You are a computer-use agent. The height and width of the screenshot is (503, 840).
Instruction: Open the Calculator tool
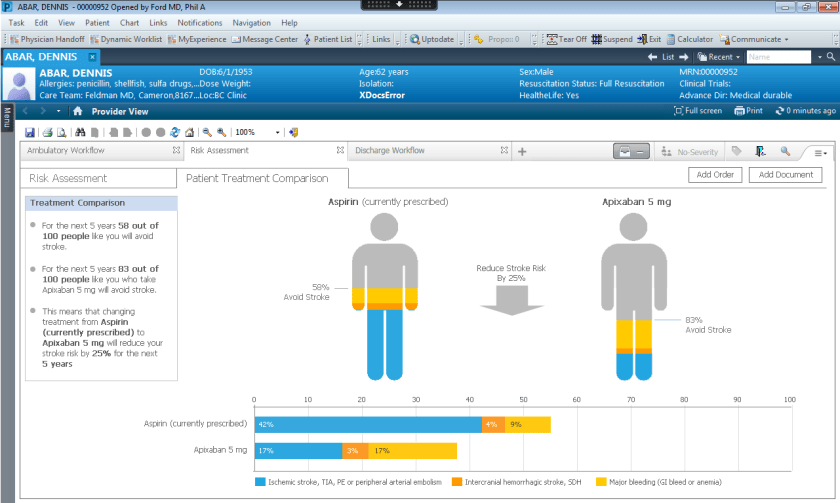[x=688, y=40]
